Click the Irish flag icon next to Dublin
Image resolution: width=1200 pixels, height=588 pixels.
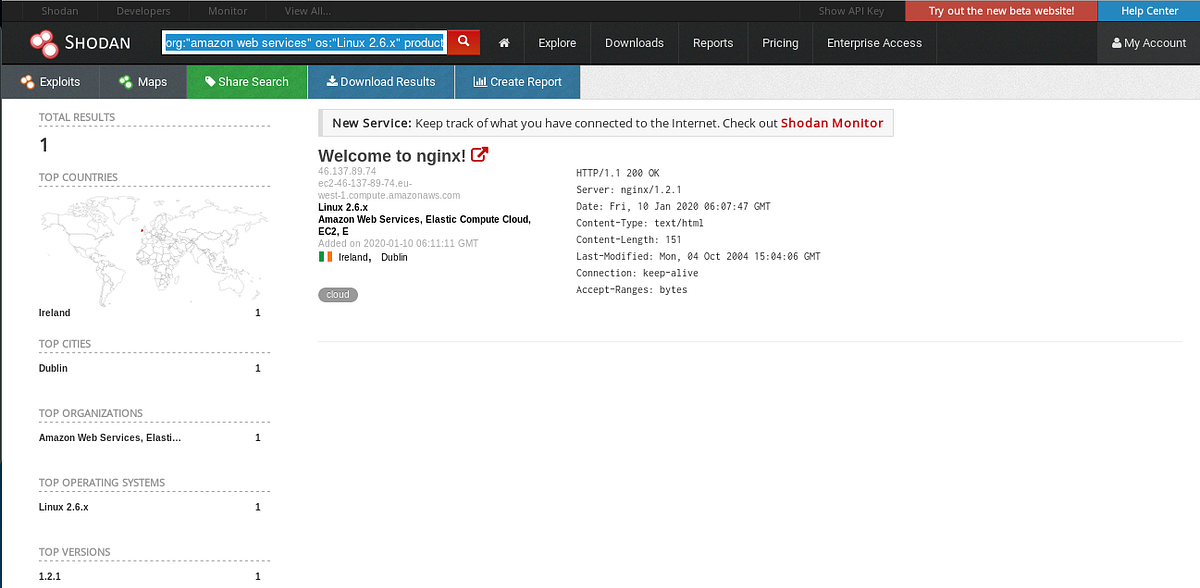coord(324,256)
